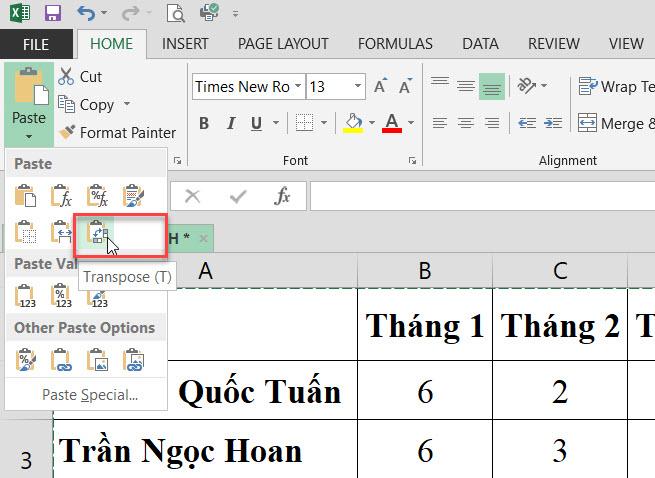Viewport: 655px width, 478px height.
Task: Open Print Preview from quick access toolbar
Action: (x=176, y=13)
